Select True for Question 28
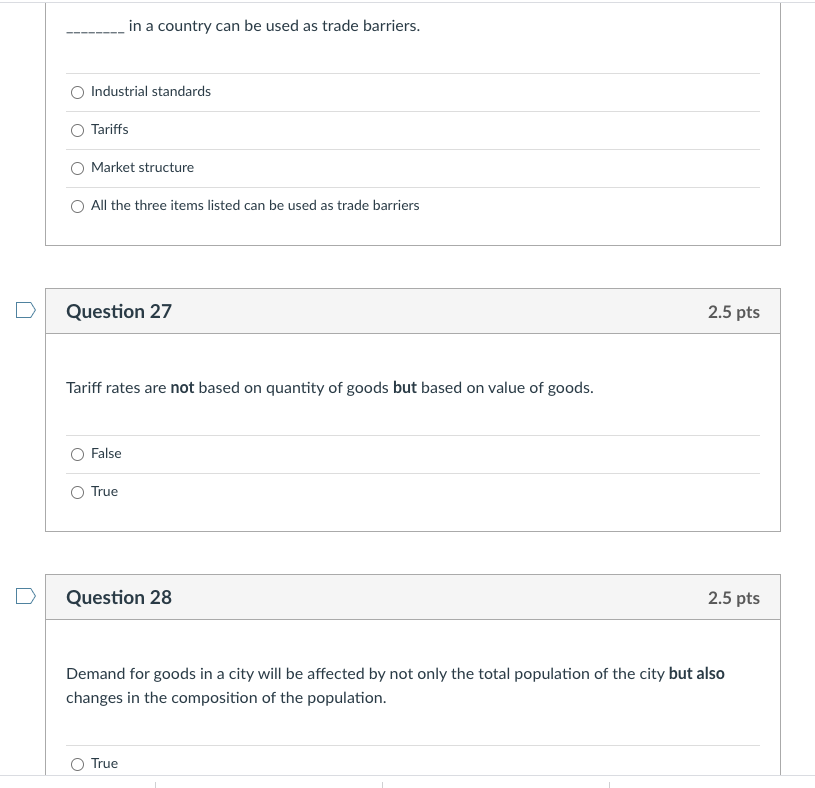The width and height of the screenshot is (815, 788). 77,764
